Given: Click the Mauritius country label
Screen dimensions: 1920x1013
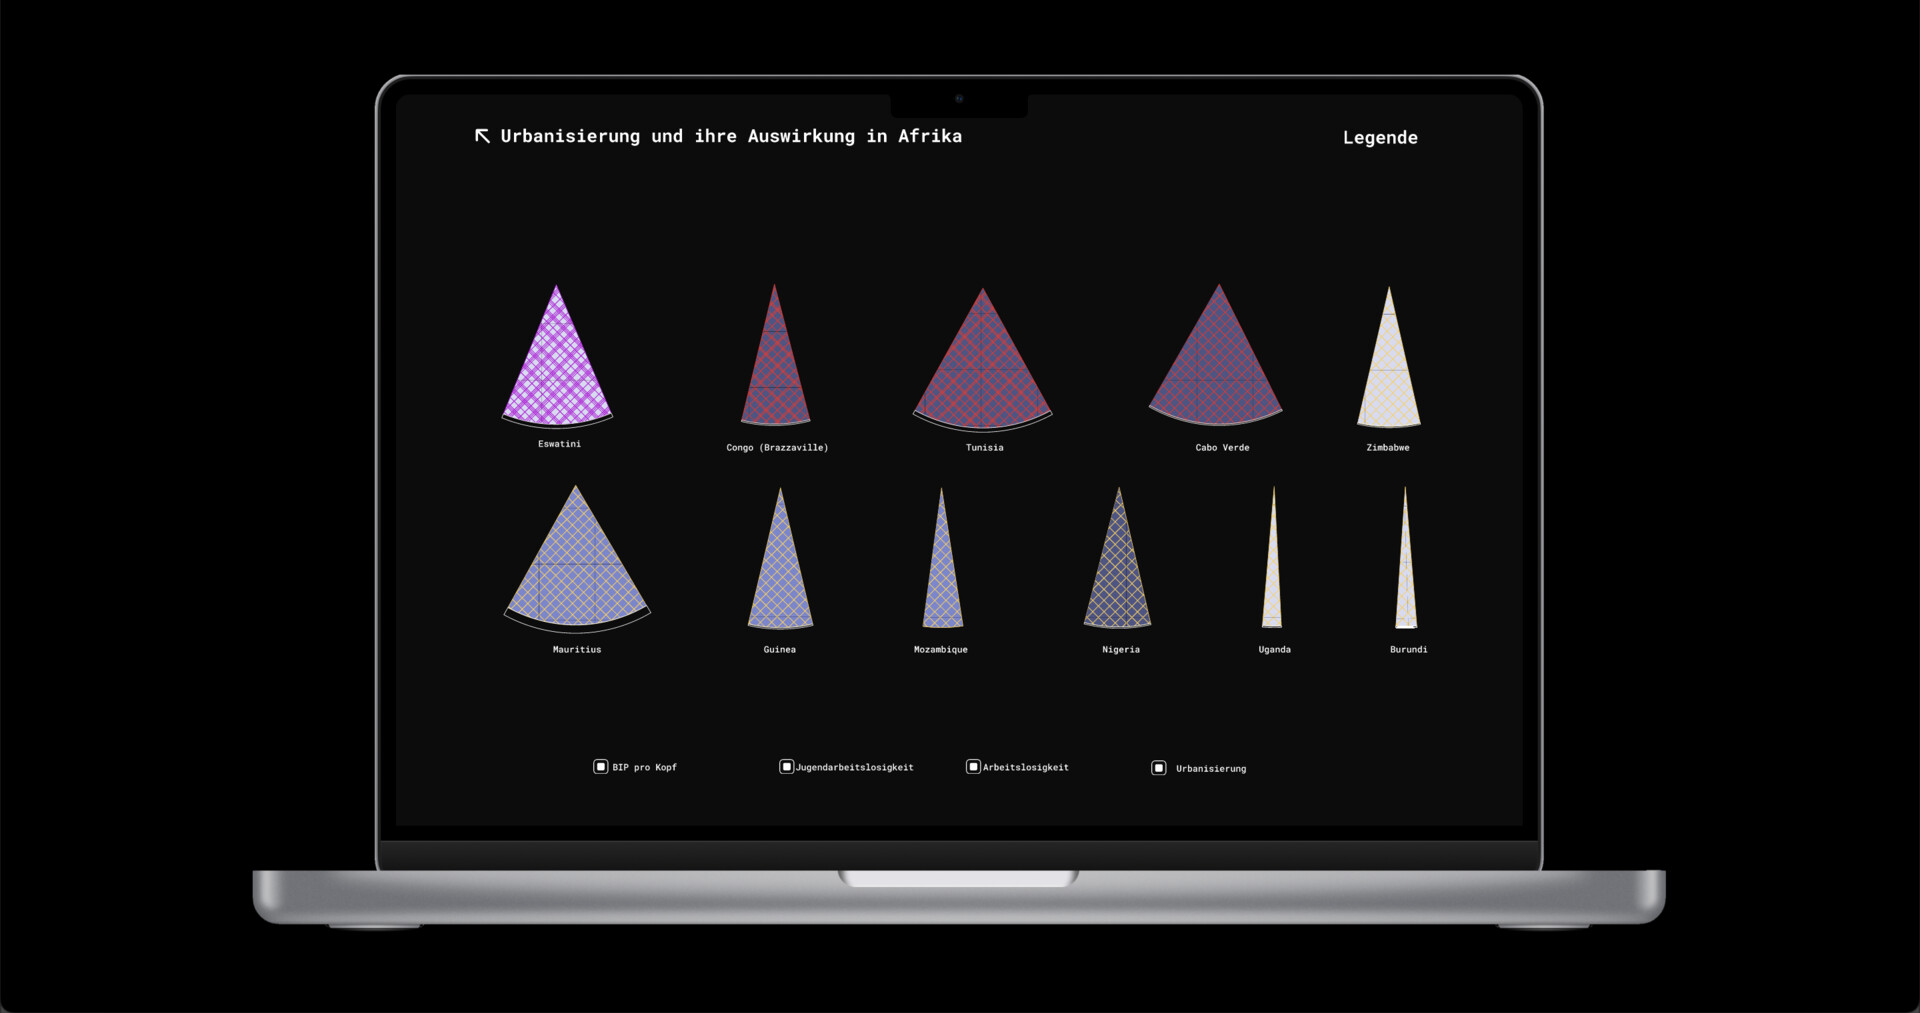Looking at the screenshot, I should coord(577,650).
